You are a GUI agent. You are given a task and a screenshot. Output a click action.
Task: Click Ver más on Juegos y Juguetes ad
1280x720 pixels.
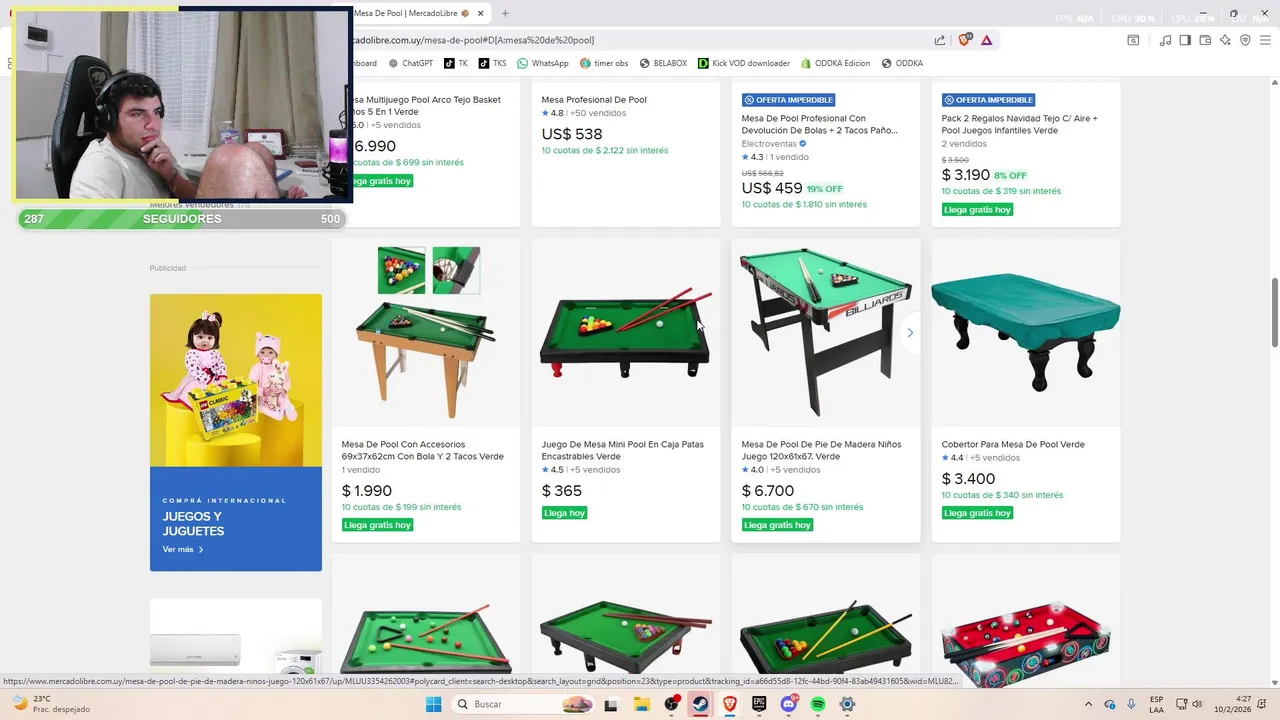tap(183, 549)
